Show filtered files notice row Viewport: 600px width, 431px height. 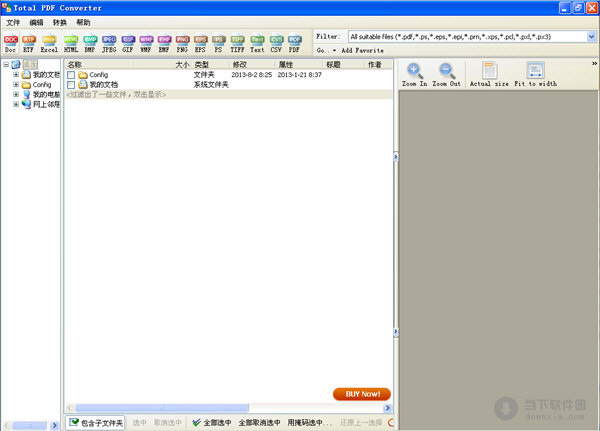(228, 95)
